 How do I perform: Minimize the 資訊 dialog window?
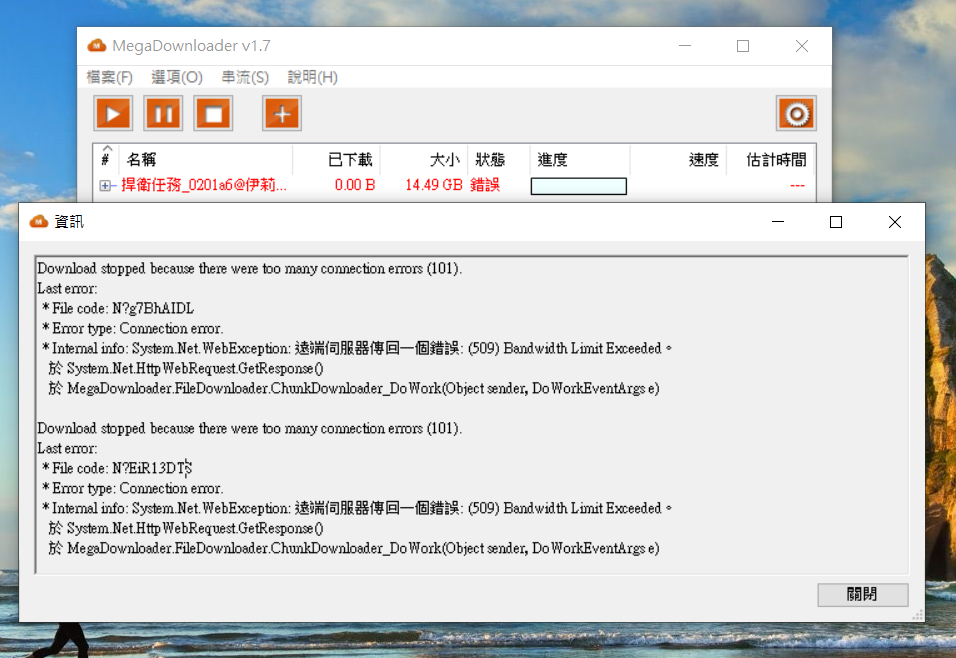click(x=778, y=222)
